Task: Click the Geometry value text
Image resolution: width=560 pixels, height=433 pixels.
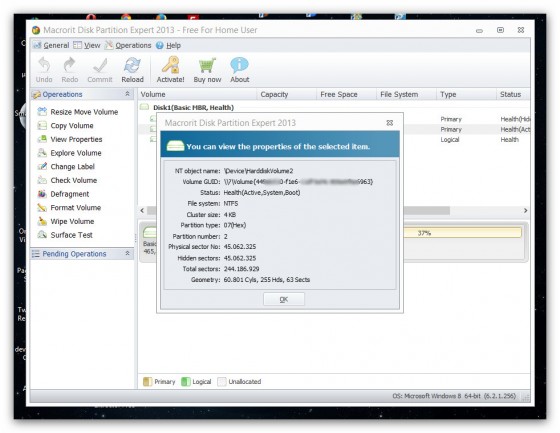Action: pyautogui.click(x=267, y=280)
